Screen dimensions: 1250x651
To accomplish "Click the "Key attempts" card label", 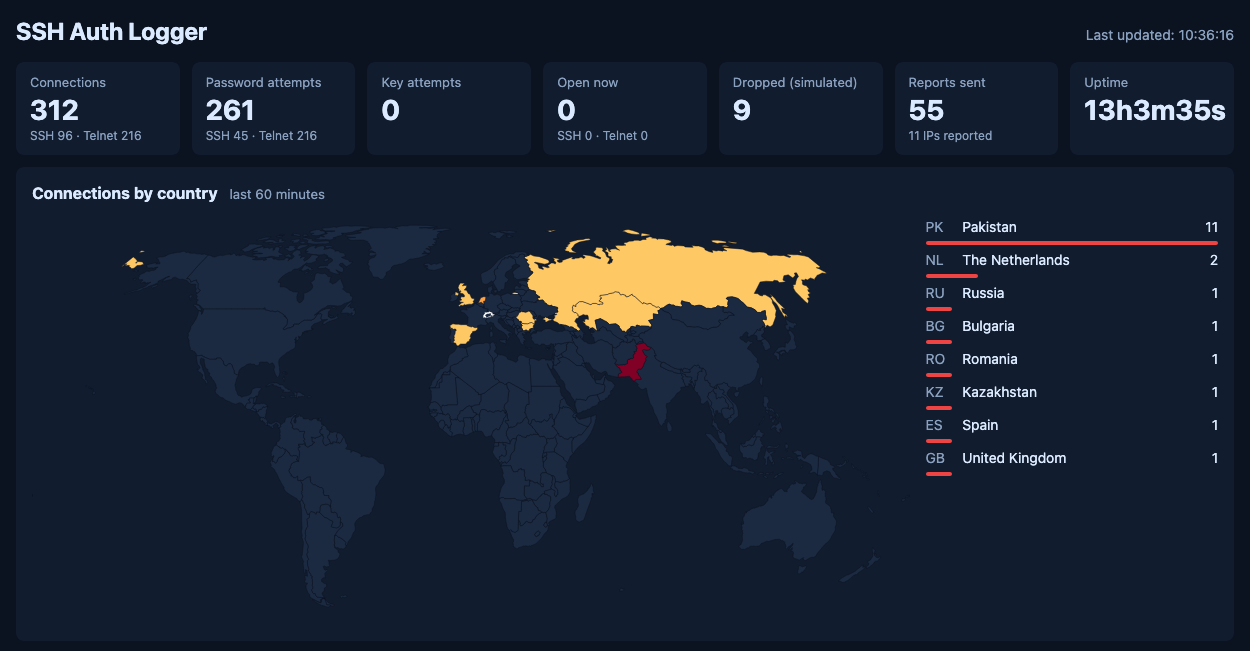I will coord(421,83).
